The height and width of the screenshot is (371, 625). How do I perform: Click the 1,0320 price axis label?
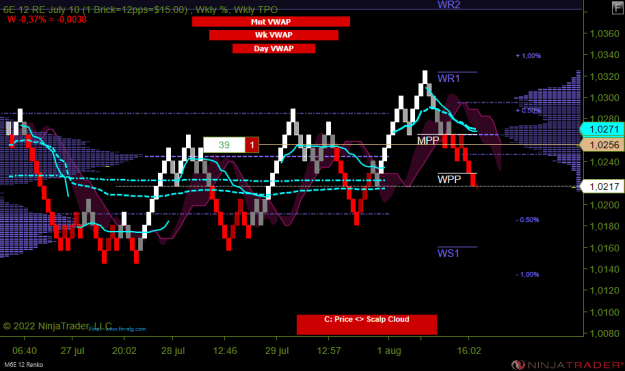(604, 77)
